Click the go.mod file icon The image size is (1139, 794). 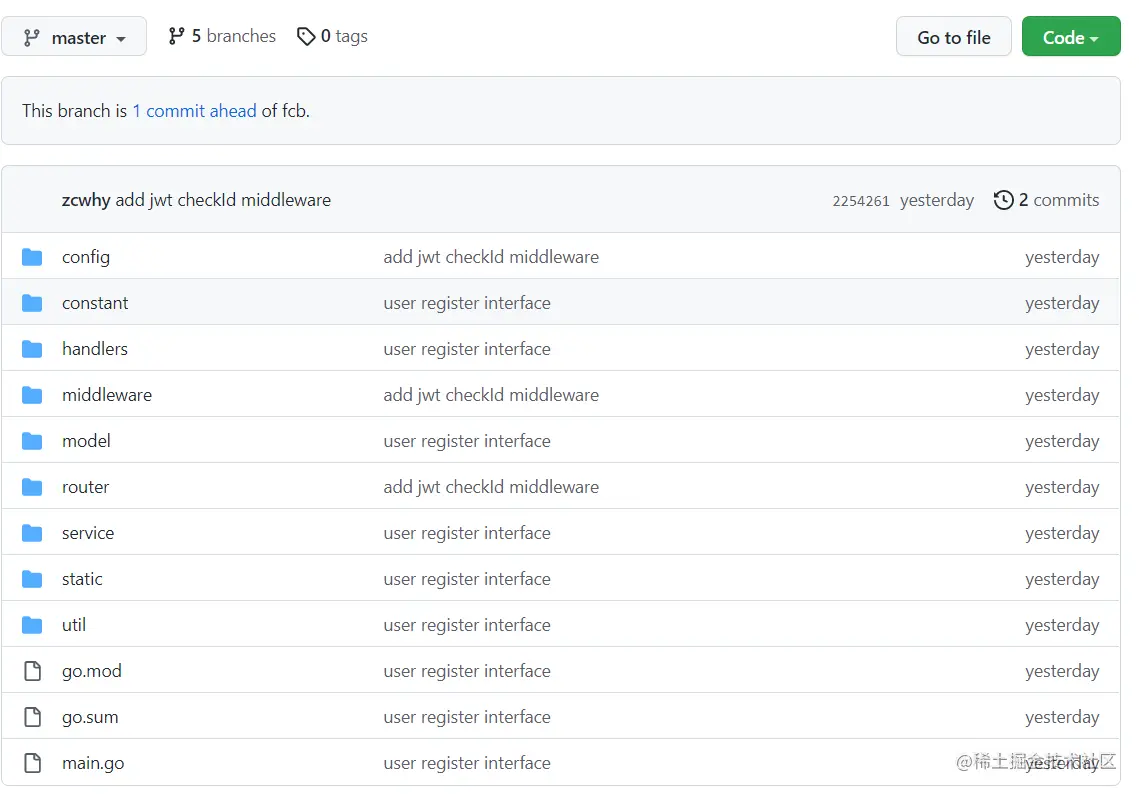click(x=32, y=671)
